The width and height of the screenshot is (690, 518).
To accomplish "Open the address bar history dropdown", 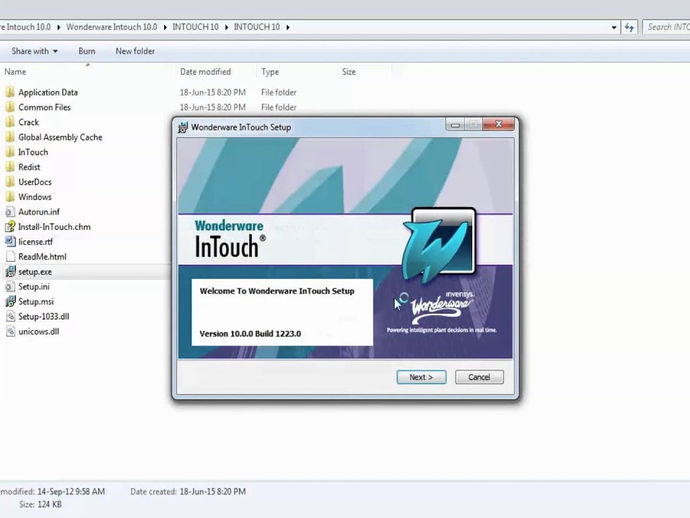I will pyautogui.click(x=614, y=27).
